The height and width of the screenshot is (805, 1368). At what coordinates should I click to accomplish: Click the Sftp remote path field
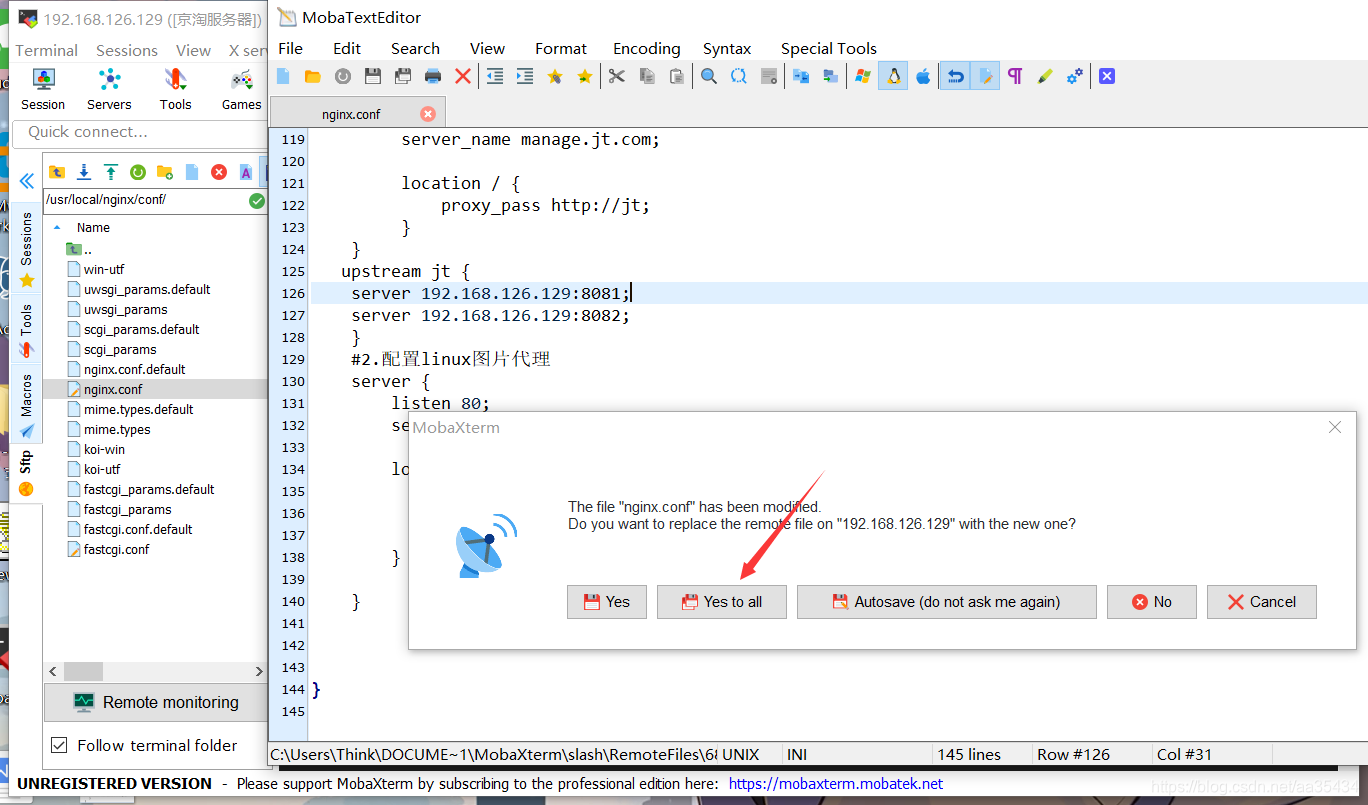pos(144,200)
